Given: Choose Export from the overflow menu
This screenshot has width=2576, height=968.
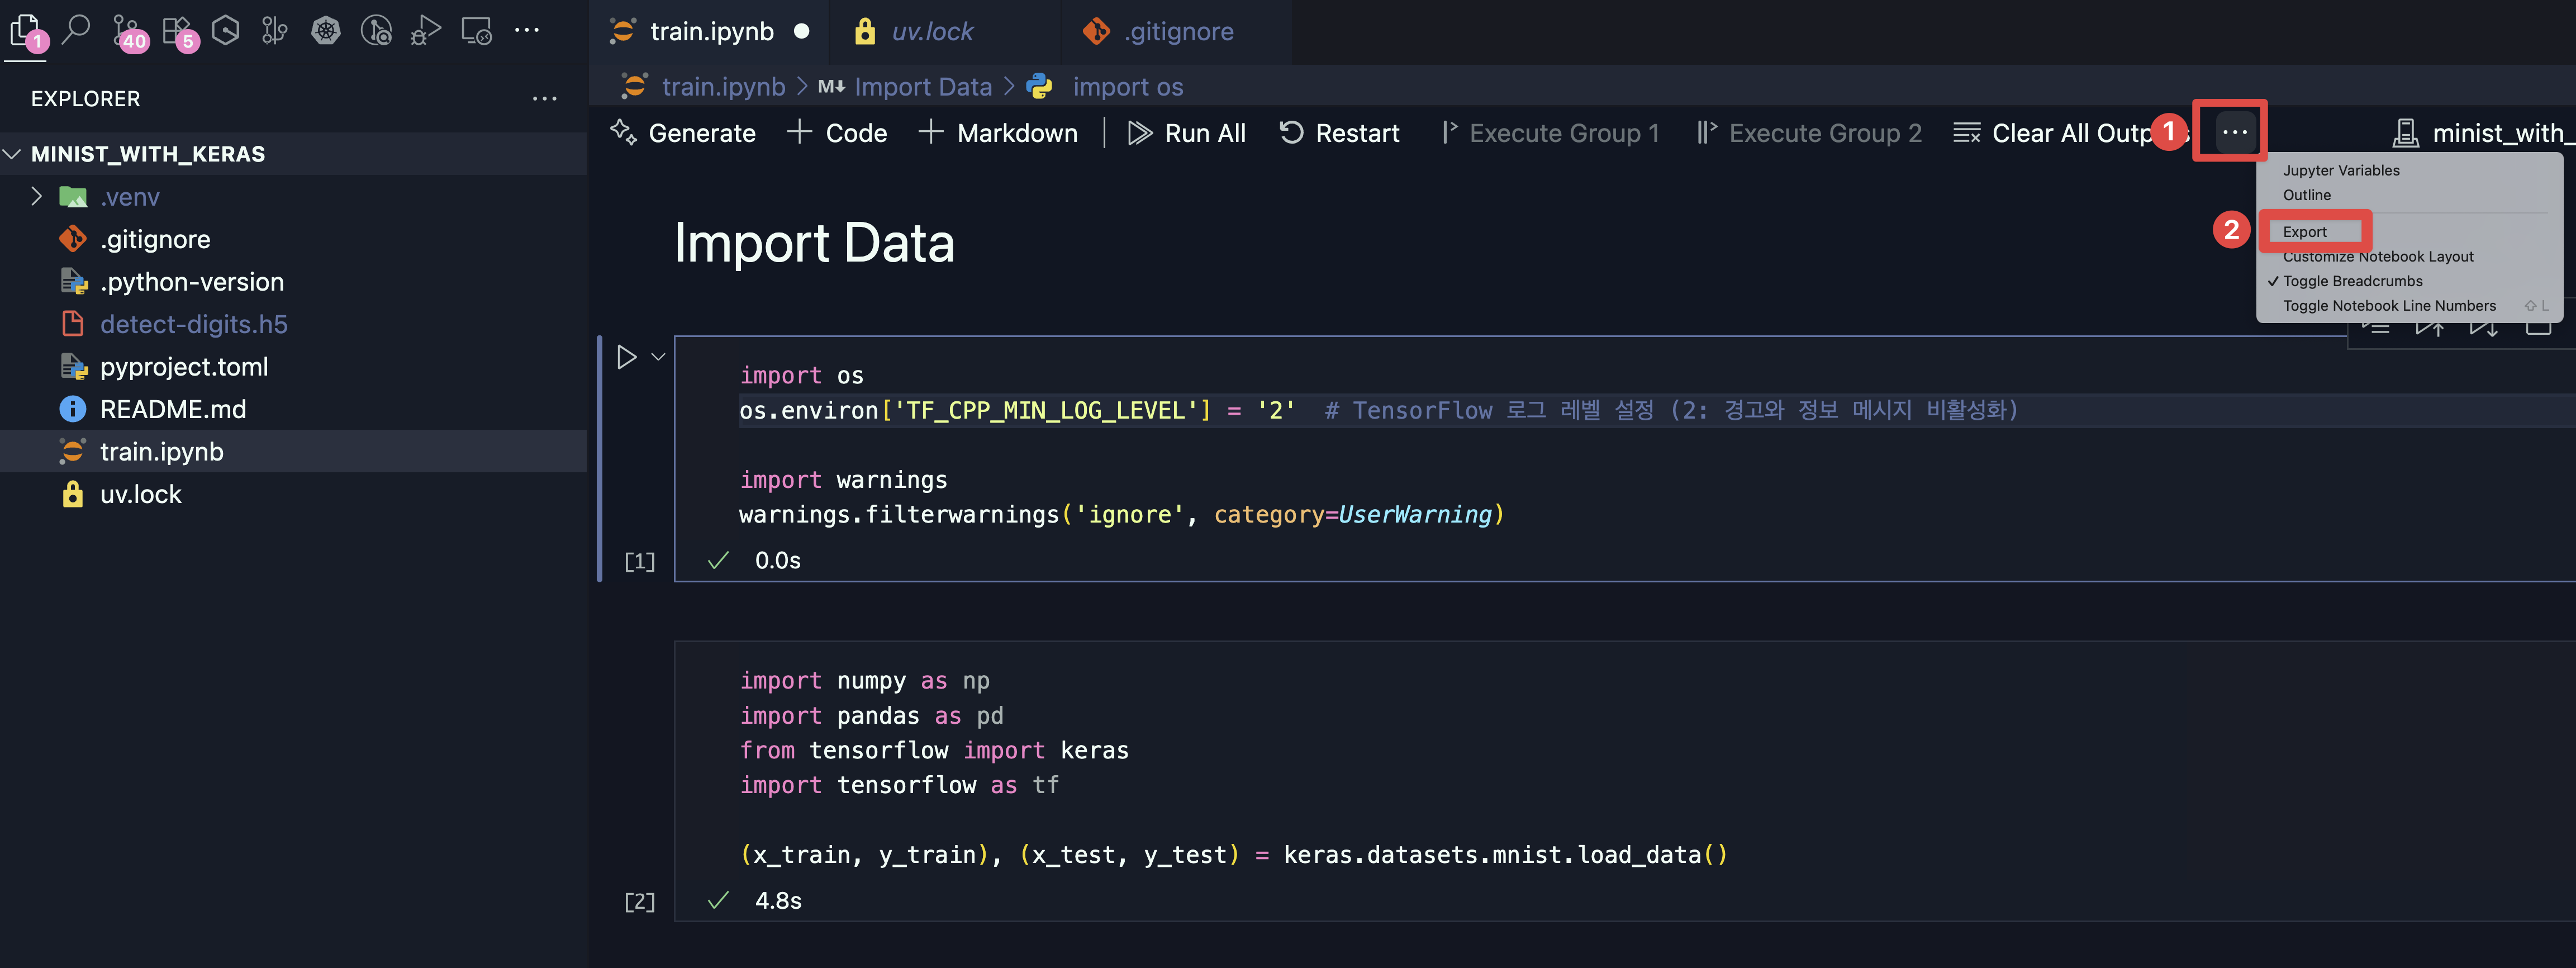Looking at the screenshot, I should coord(2305,232).
